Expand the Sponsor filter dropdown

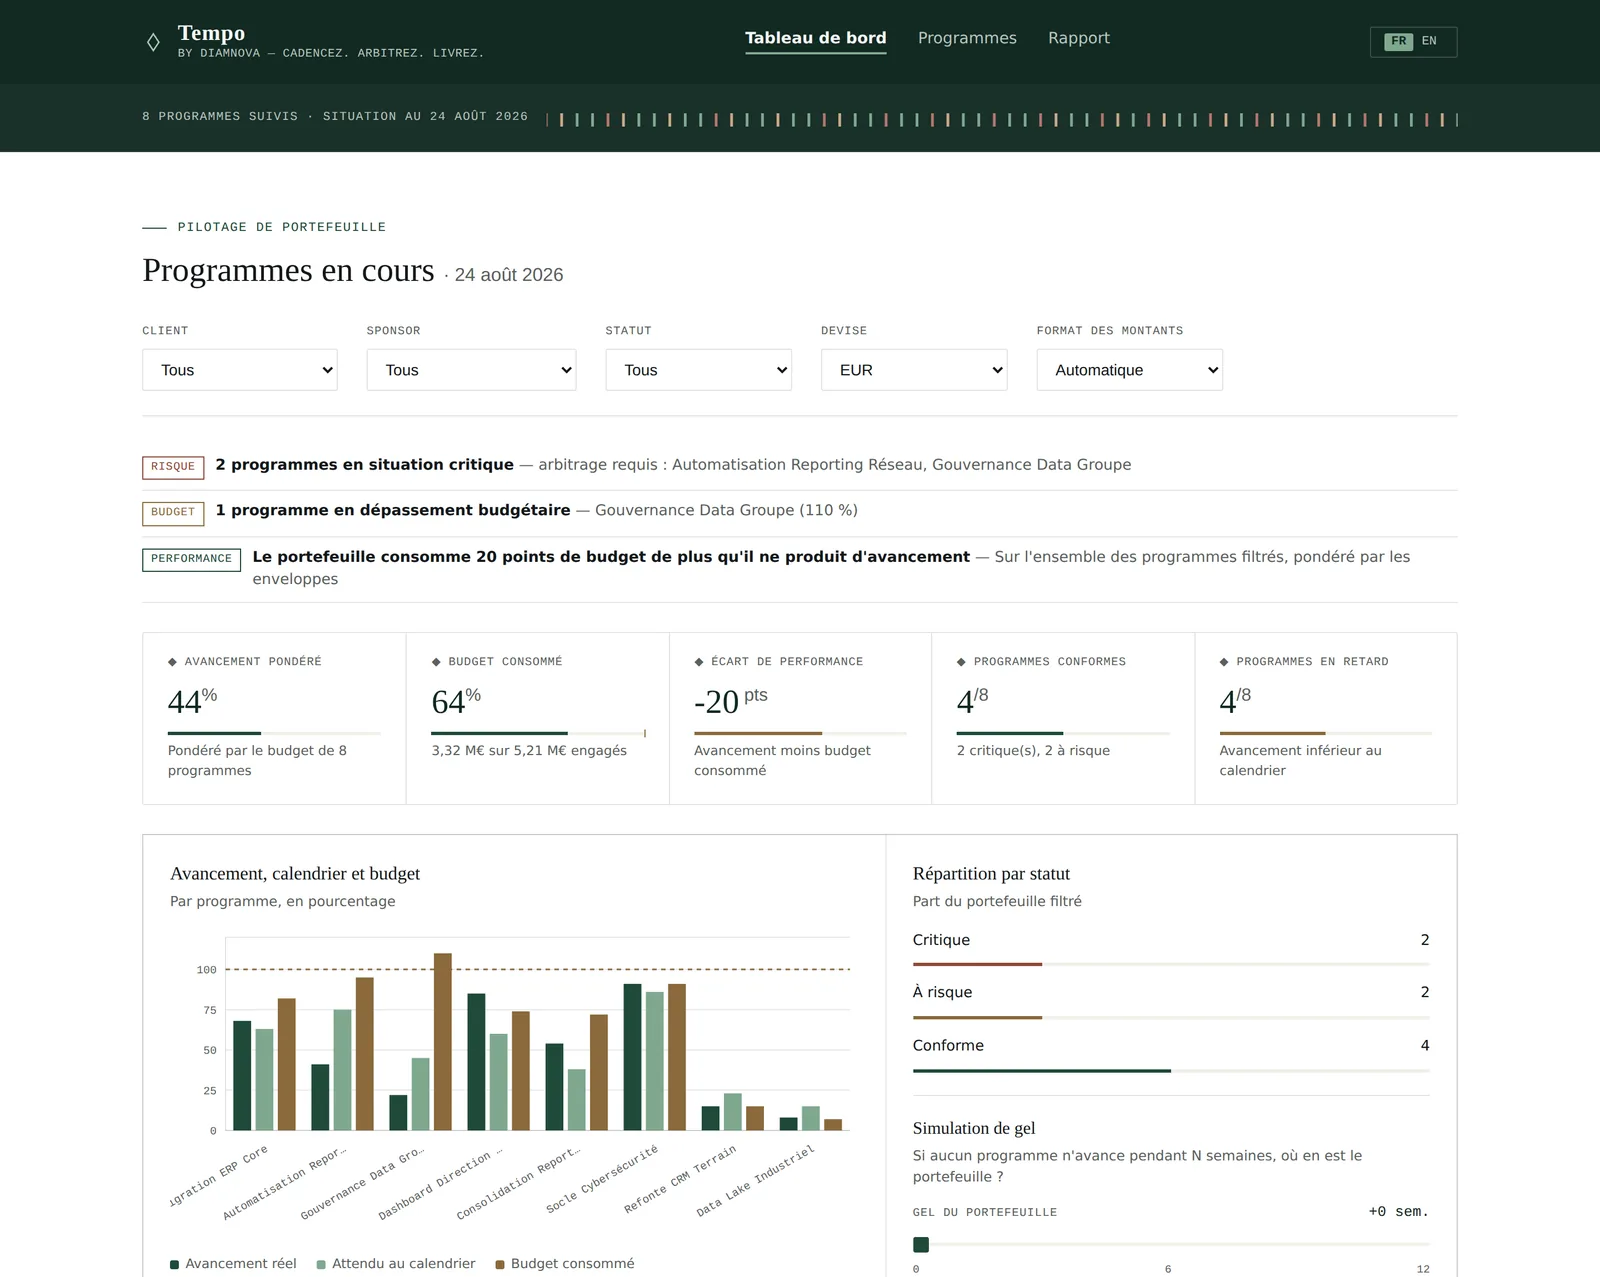471,370
